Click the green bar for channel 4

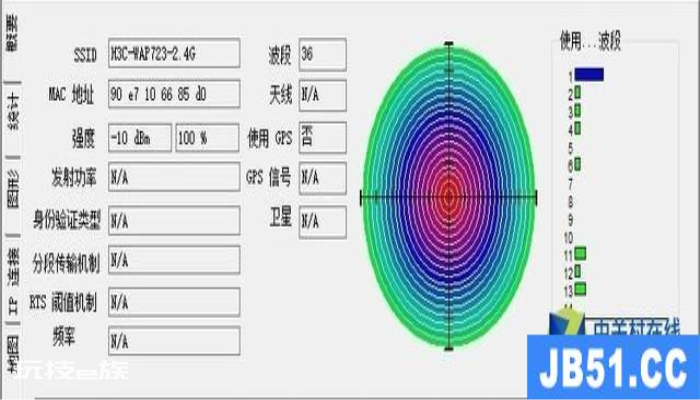tap(578, 129)
